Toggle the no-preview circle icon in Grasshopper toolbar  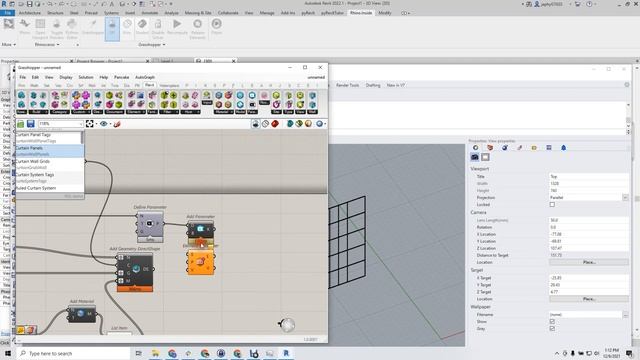[265, 124]
